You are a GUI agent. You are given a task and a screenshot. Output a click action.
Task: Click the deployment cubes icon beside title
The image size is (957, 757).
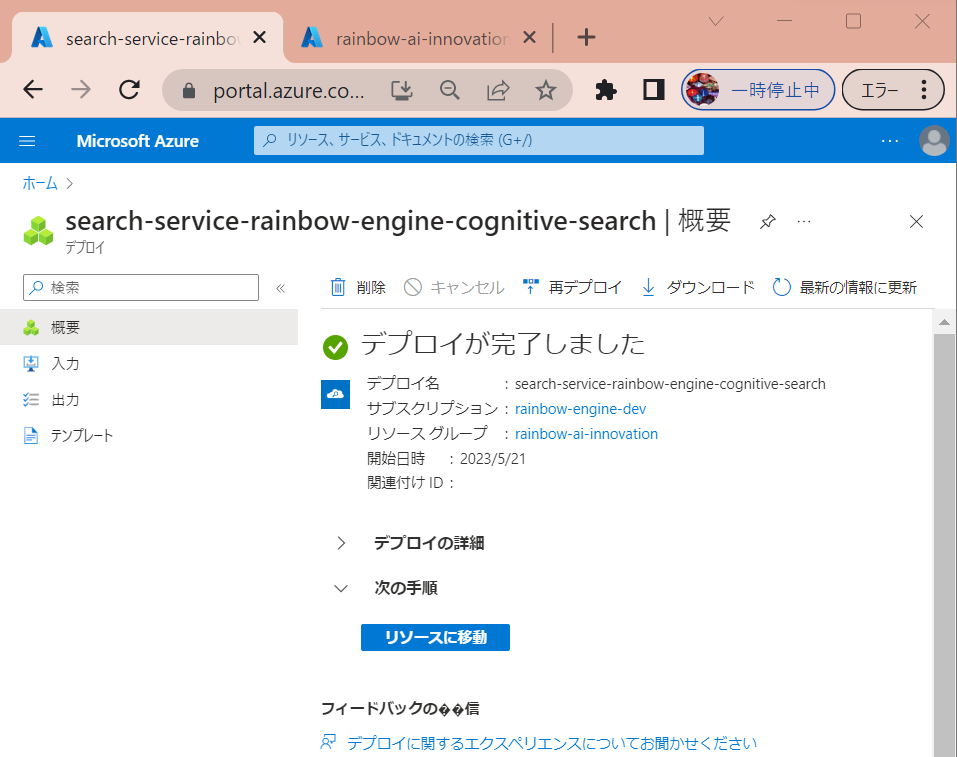(38, 231)
